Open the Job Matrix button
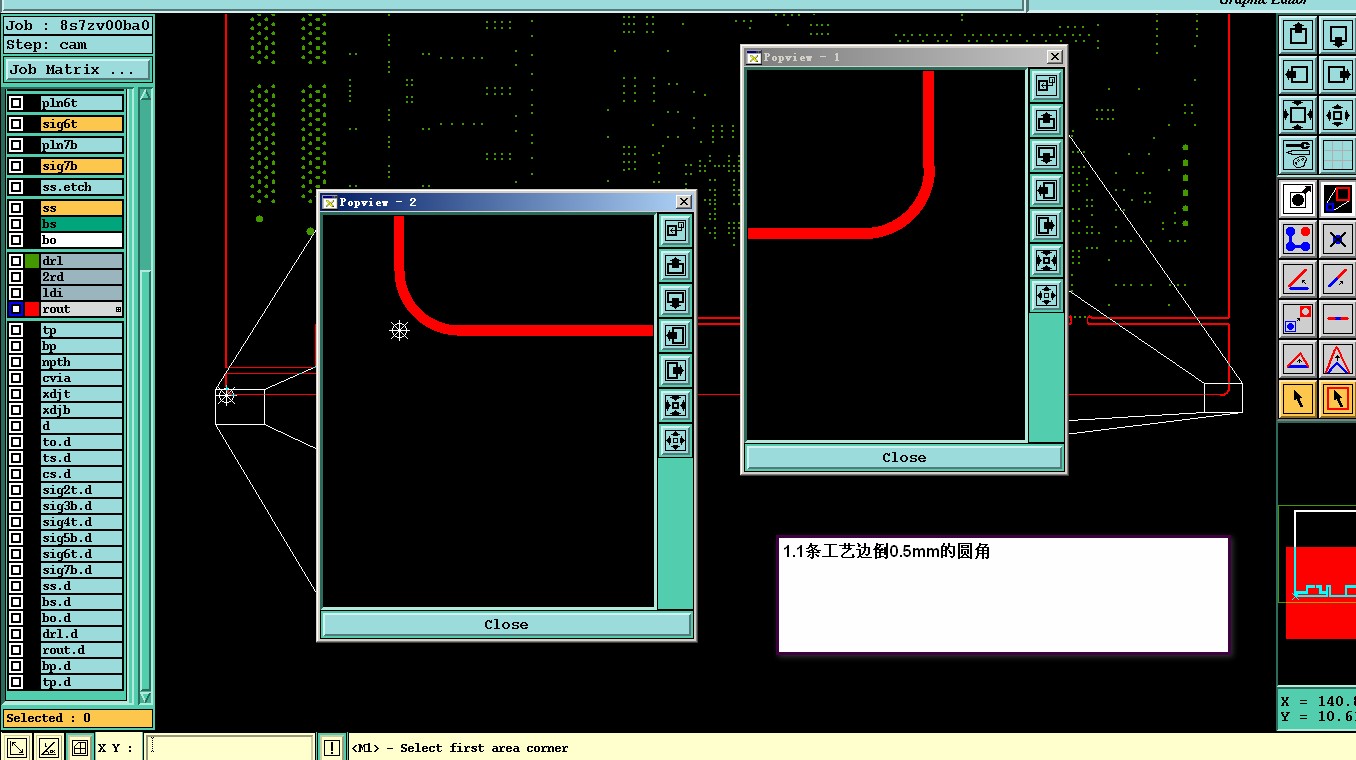The height and width of the screenshot is (760, 1356). tap(78, 70)
